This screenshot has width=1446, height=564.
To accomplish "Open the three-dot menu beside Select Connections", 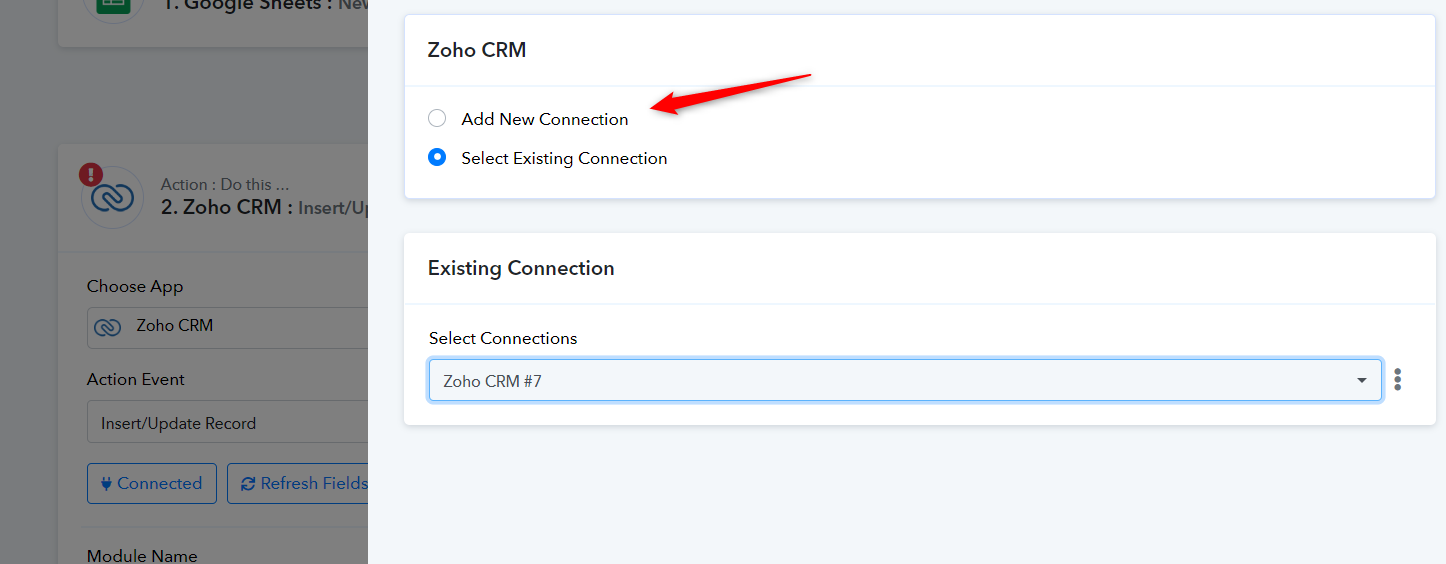I will tap(1397, 380).
